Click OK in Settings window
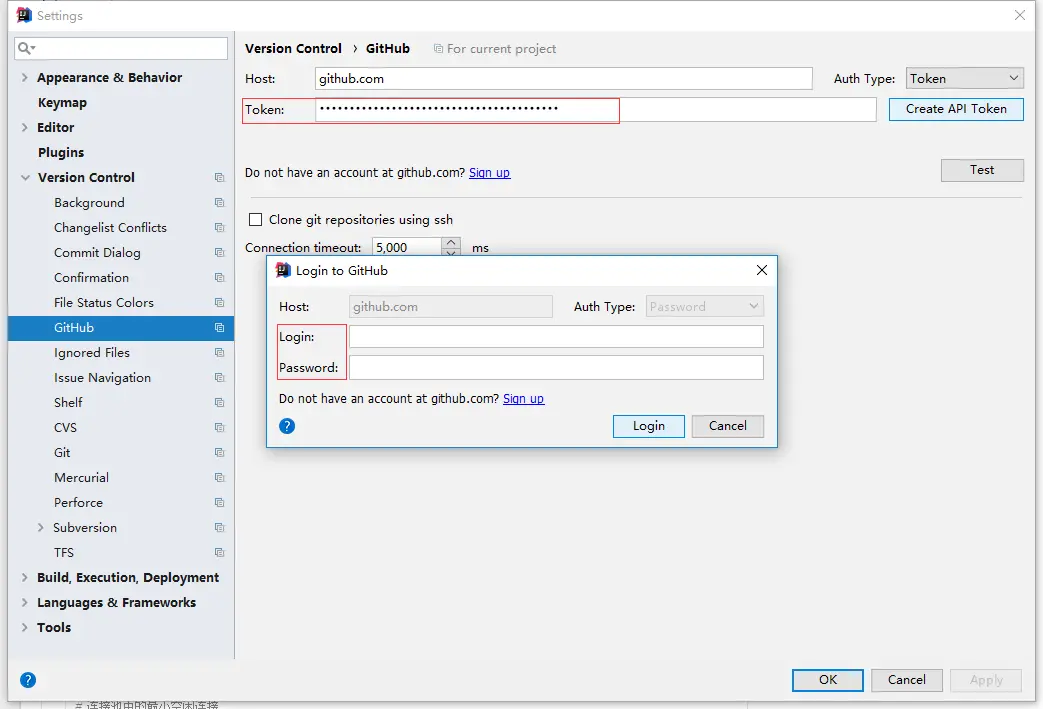This screenshot has height=709, width=1043. tap(827, 680)
